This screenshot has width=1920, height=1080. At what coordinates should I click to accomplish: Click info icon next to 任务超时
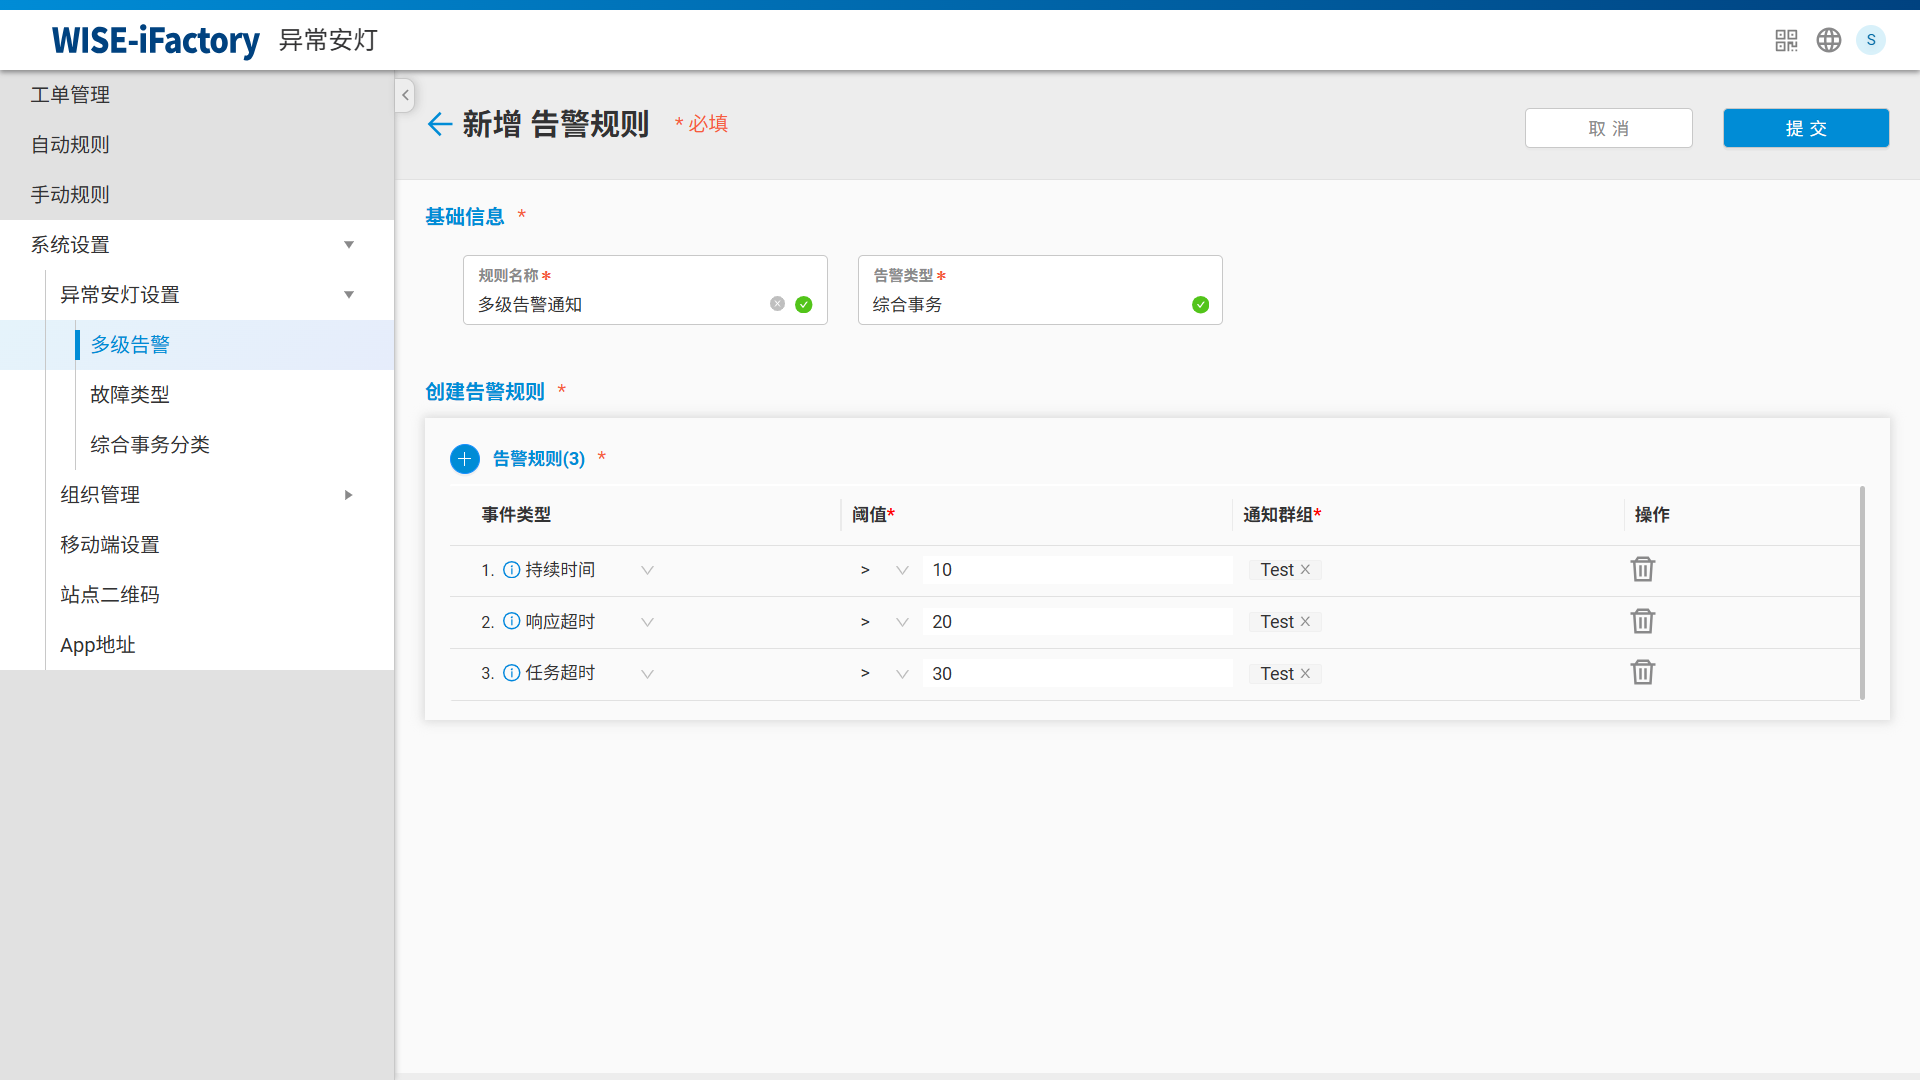pyautogui.click(x=511, y=673)
